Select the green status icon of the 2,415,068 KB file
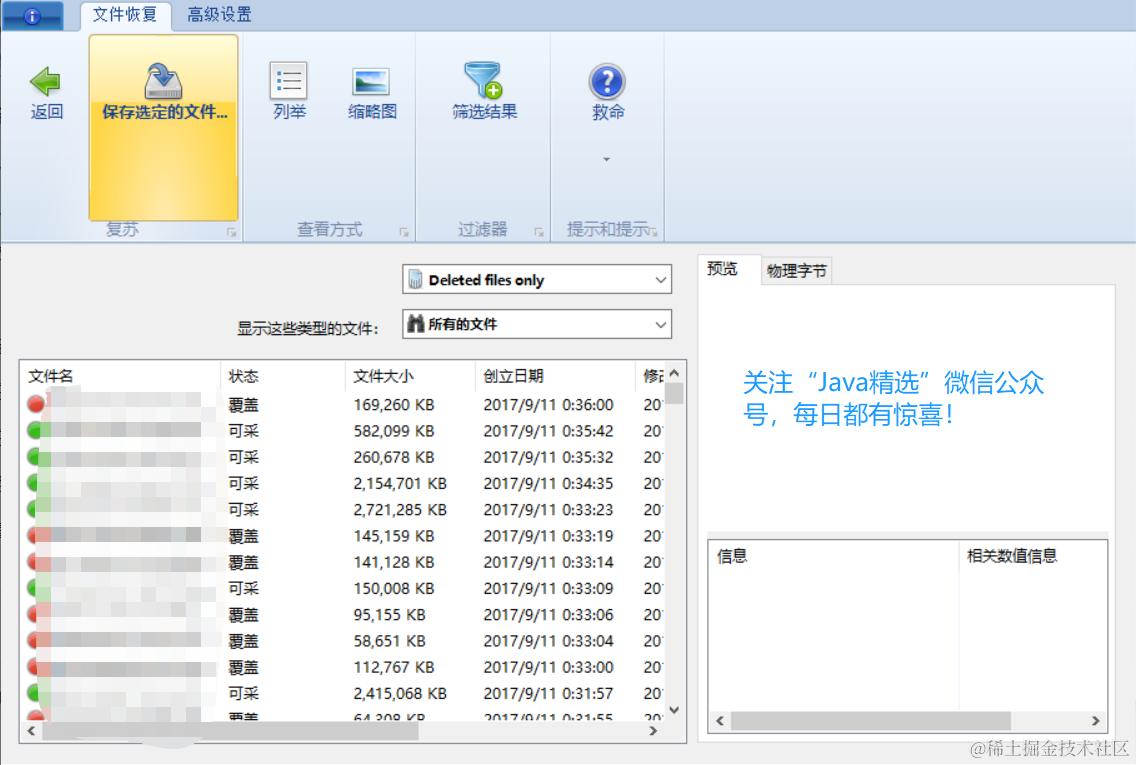The height and width of the screenshot is (765, 1136). click(x=35, y=693)
